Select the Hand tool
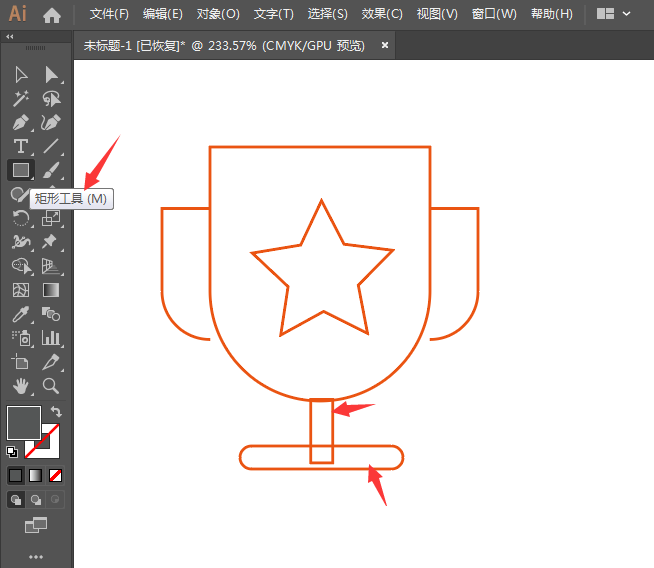654x568 pixels. [x=21, y=386]
